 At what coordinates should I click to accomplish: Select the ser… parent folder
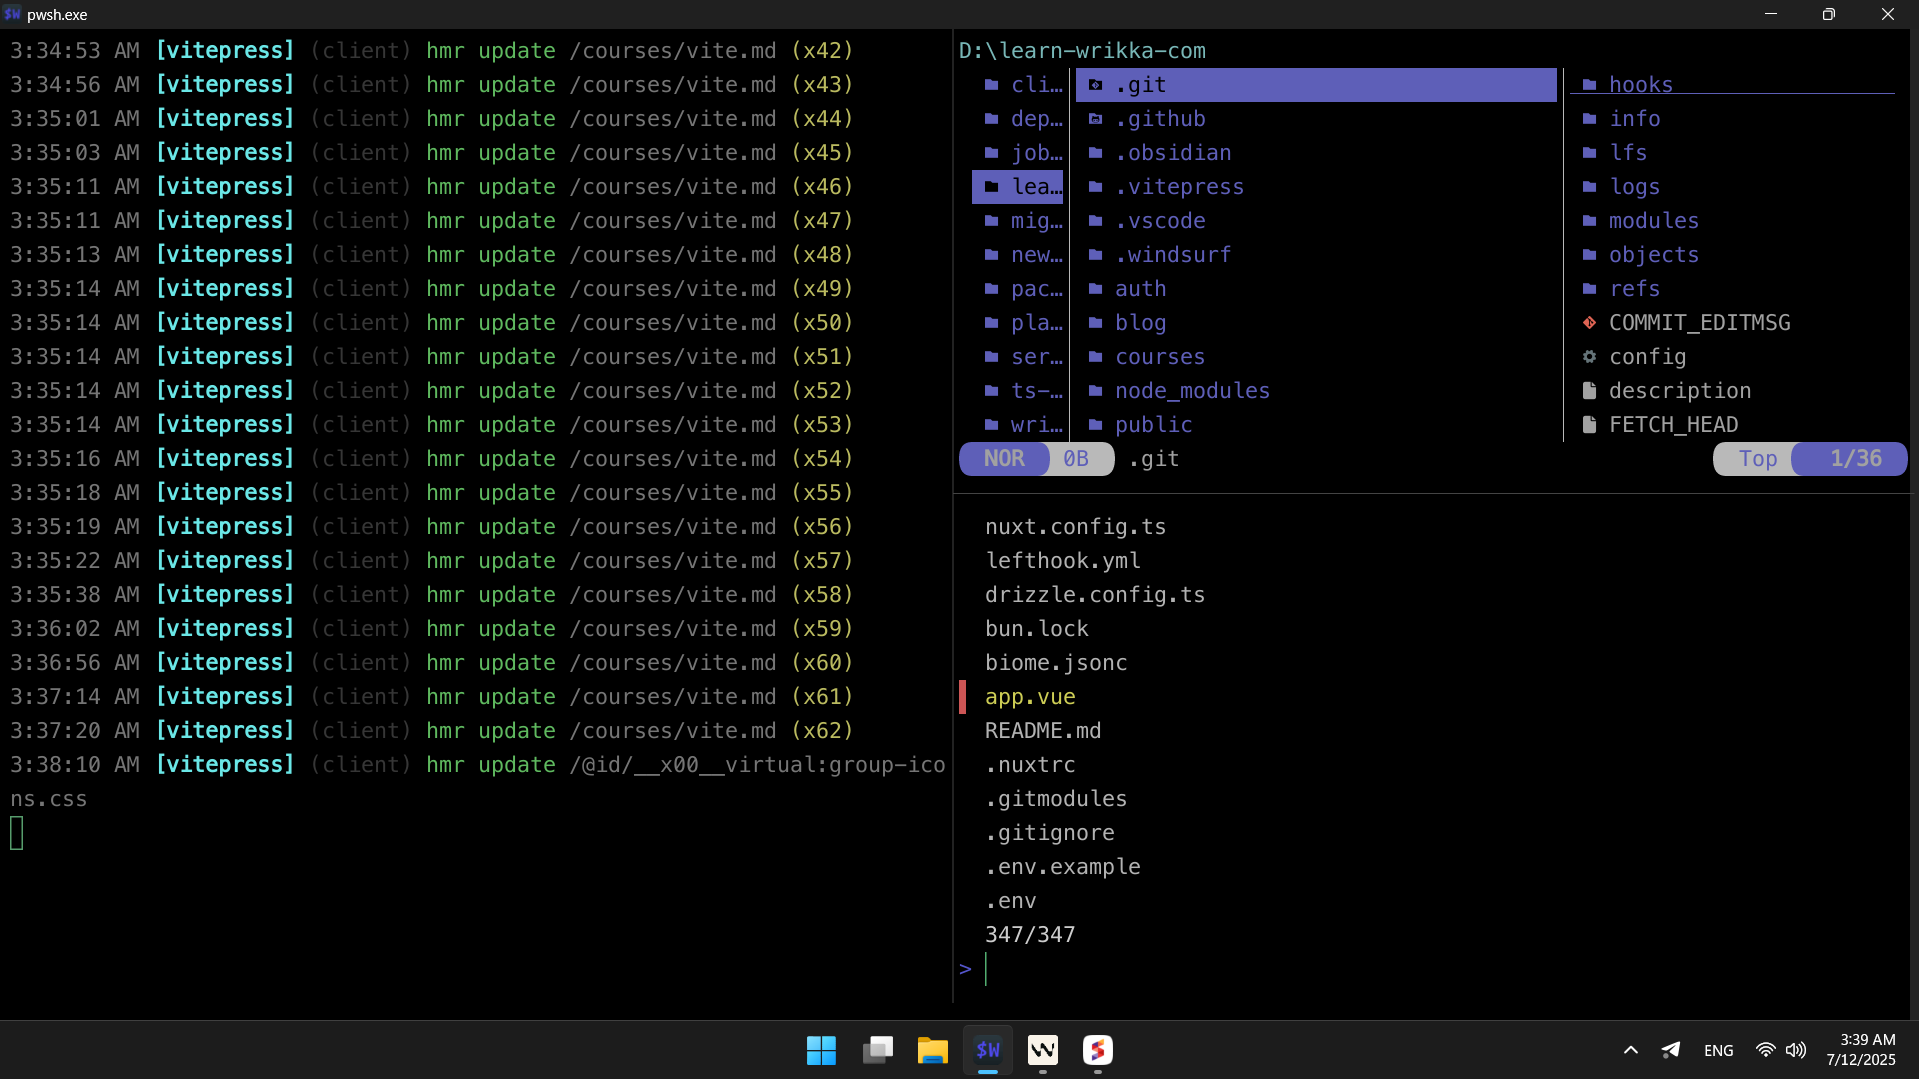tap(1018, 357)
